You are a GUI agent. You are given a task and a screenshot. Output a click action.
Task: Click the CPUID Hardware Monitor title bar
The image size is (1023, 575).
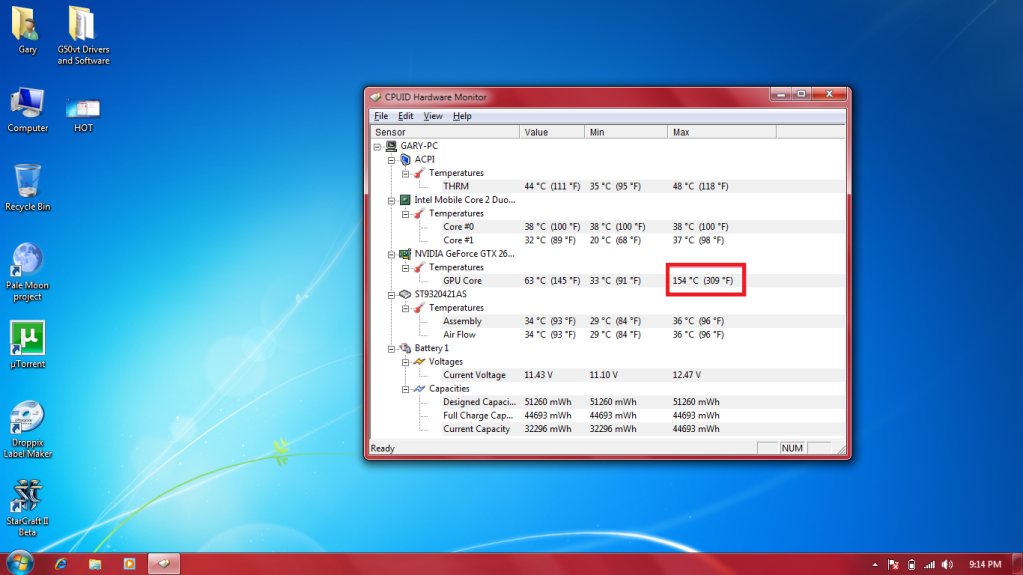click(x=568, y=97)
